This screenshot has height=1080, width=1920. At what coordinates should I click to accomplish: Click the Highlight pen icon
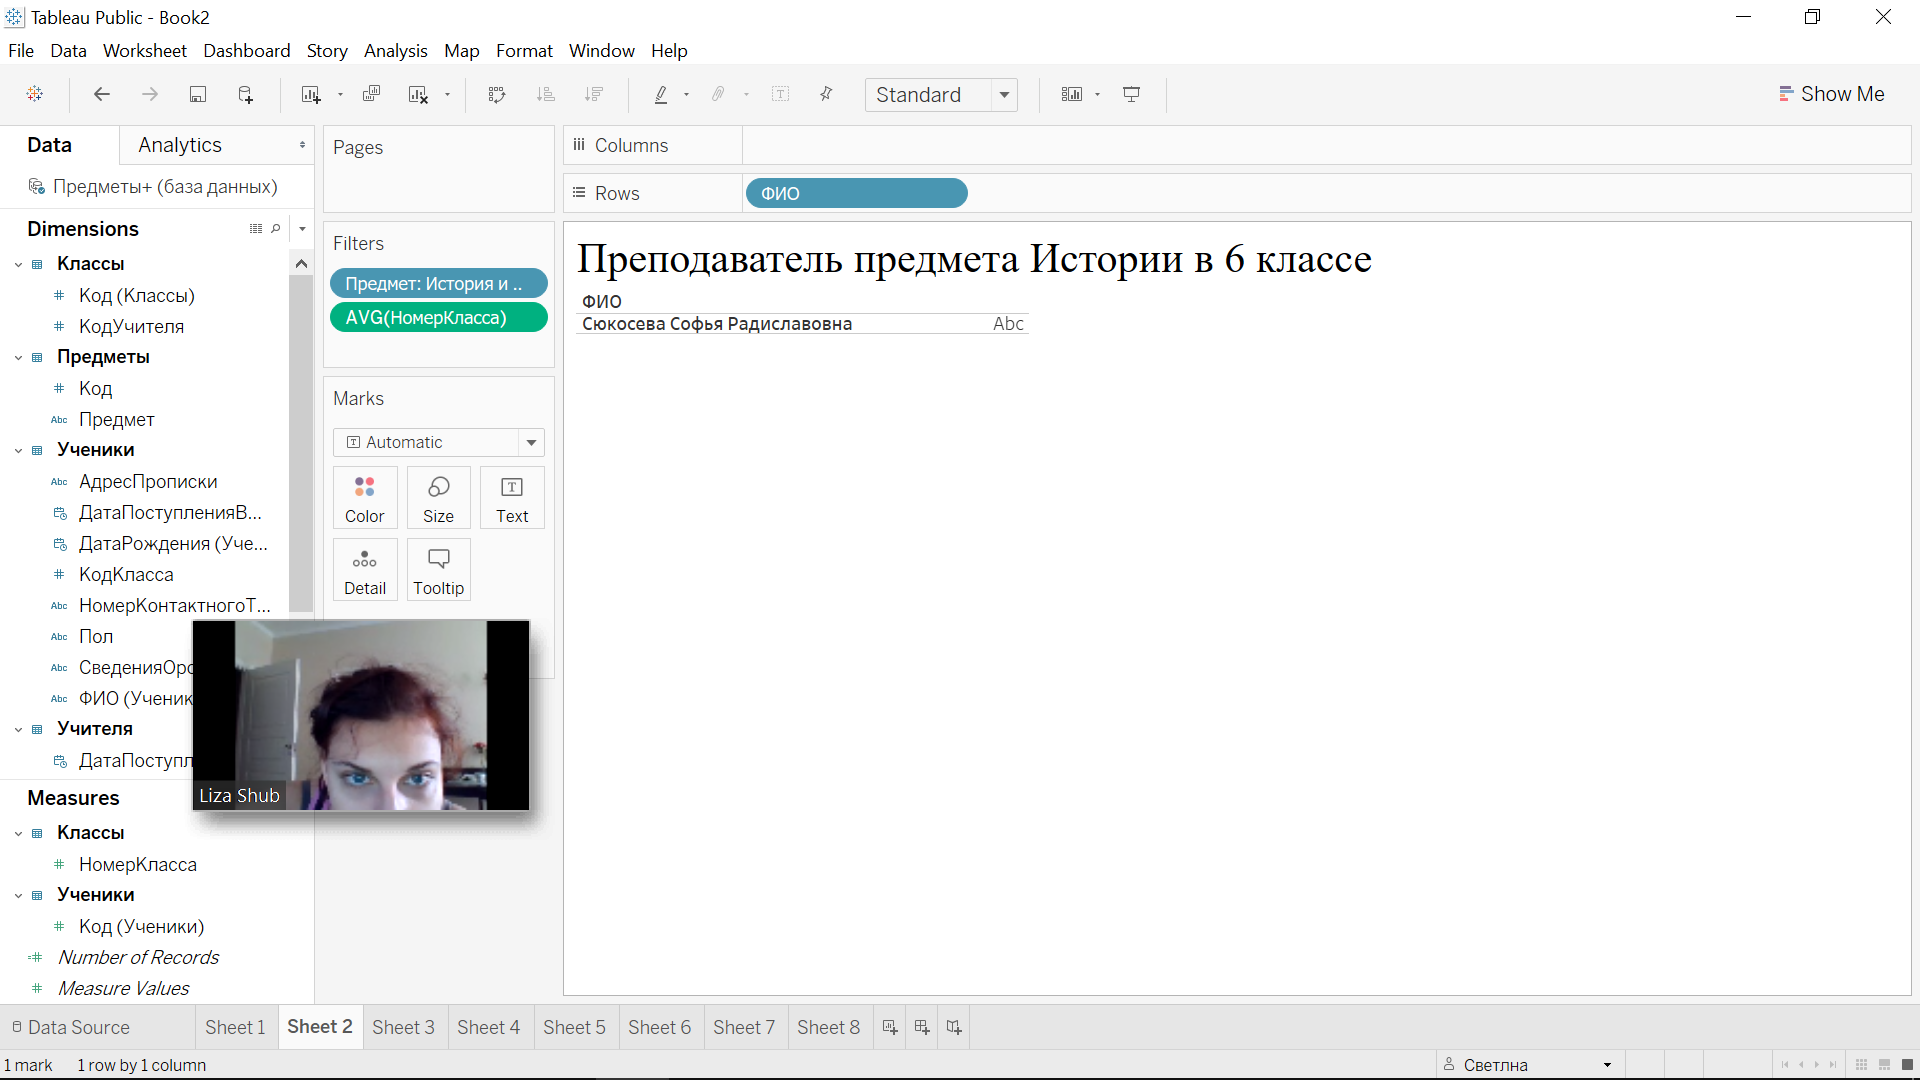[661, 94]
